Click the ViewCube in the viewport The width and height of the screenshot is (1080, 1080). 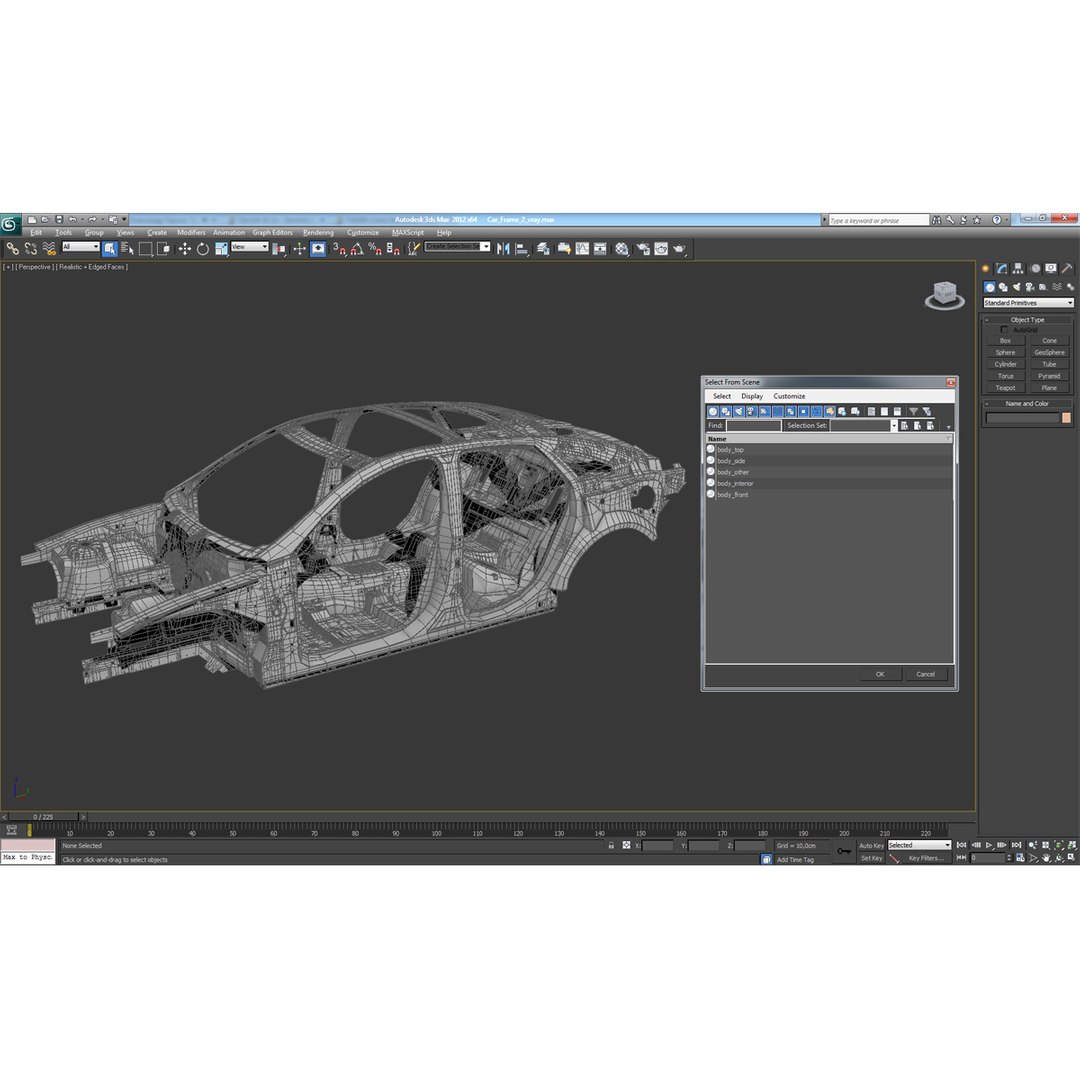pos(944,295)
